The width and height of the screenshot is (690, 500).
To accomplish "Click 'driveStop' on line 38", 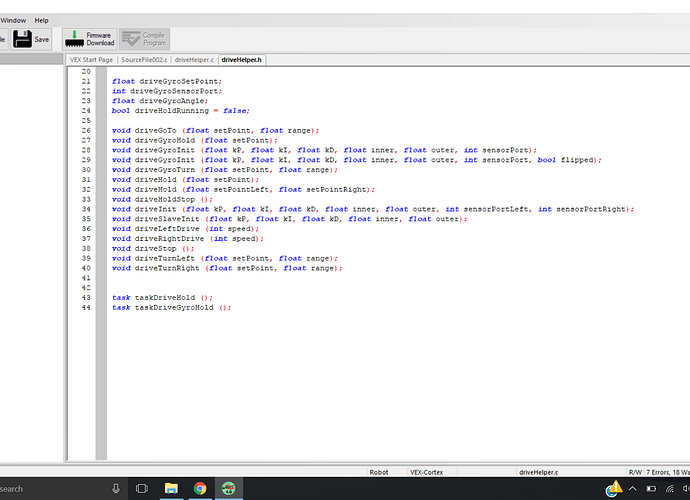I will tap(155, 249).
